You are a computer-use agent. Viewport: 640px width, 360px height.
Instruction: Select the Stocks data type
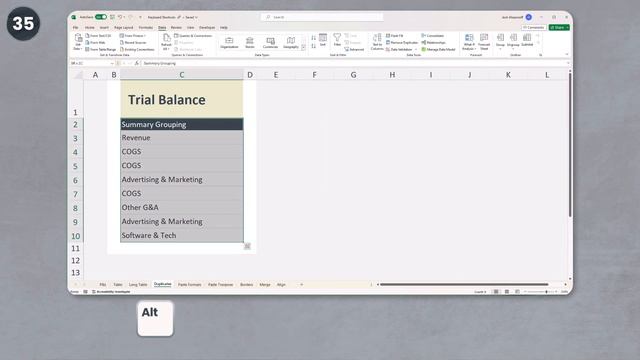[250, 42]
